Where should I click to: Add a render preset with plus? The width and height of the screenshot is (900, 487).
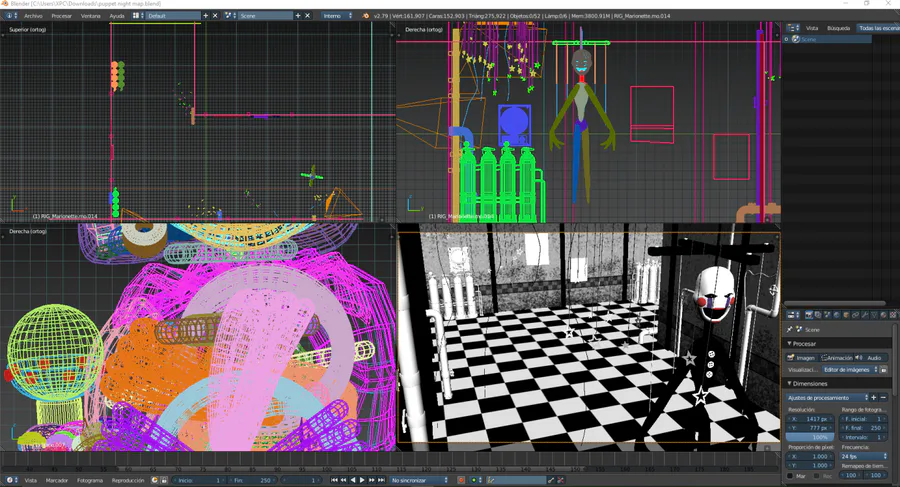point(874,397)
